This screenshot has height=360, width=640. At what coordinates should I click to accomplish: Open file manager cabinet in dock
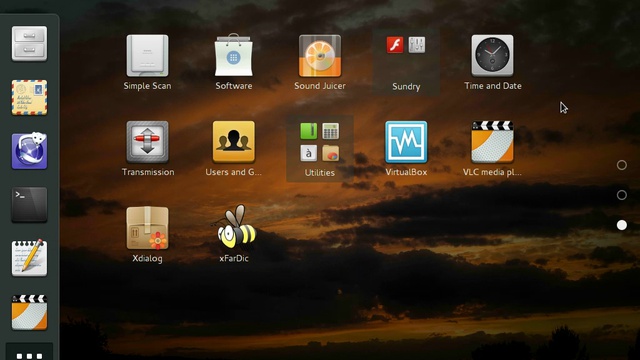click(x=29, y=44)
